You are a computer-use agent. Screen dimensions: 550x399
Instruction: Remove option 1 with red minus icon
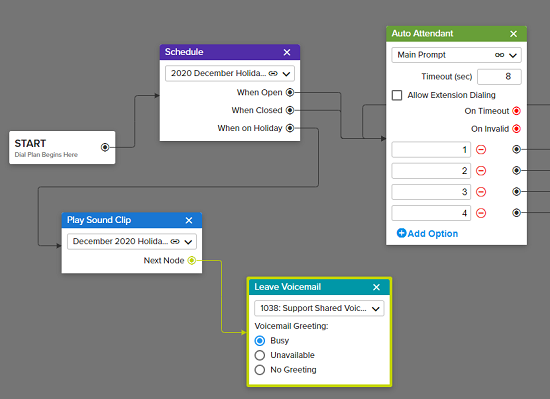coord(481,150)
